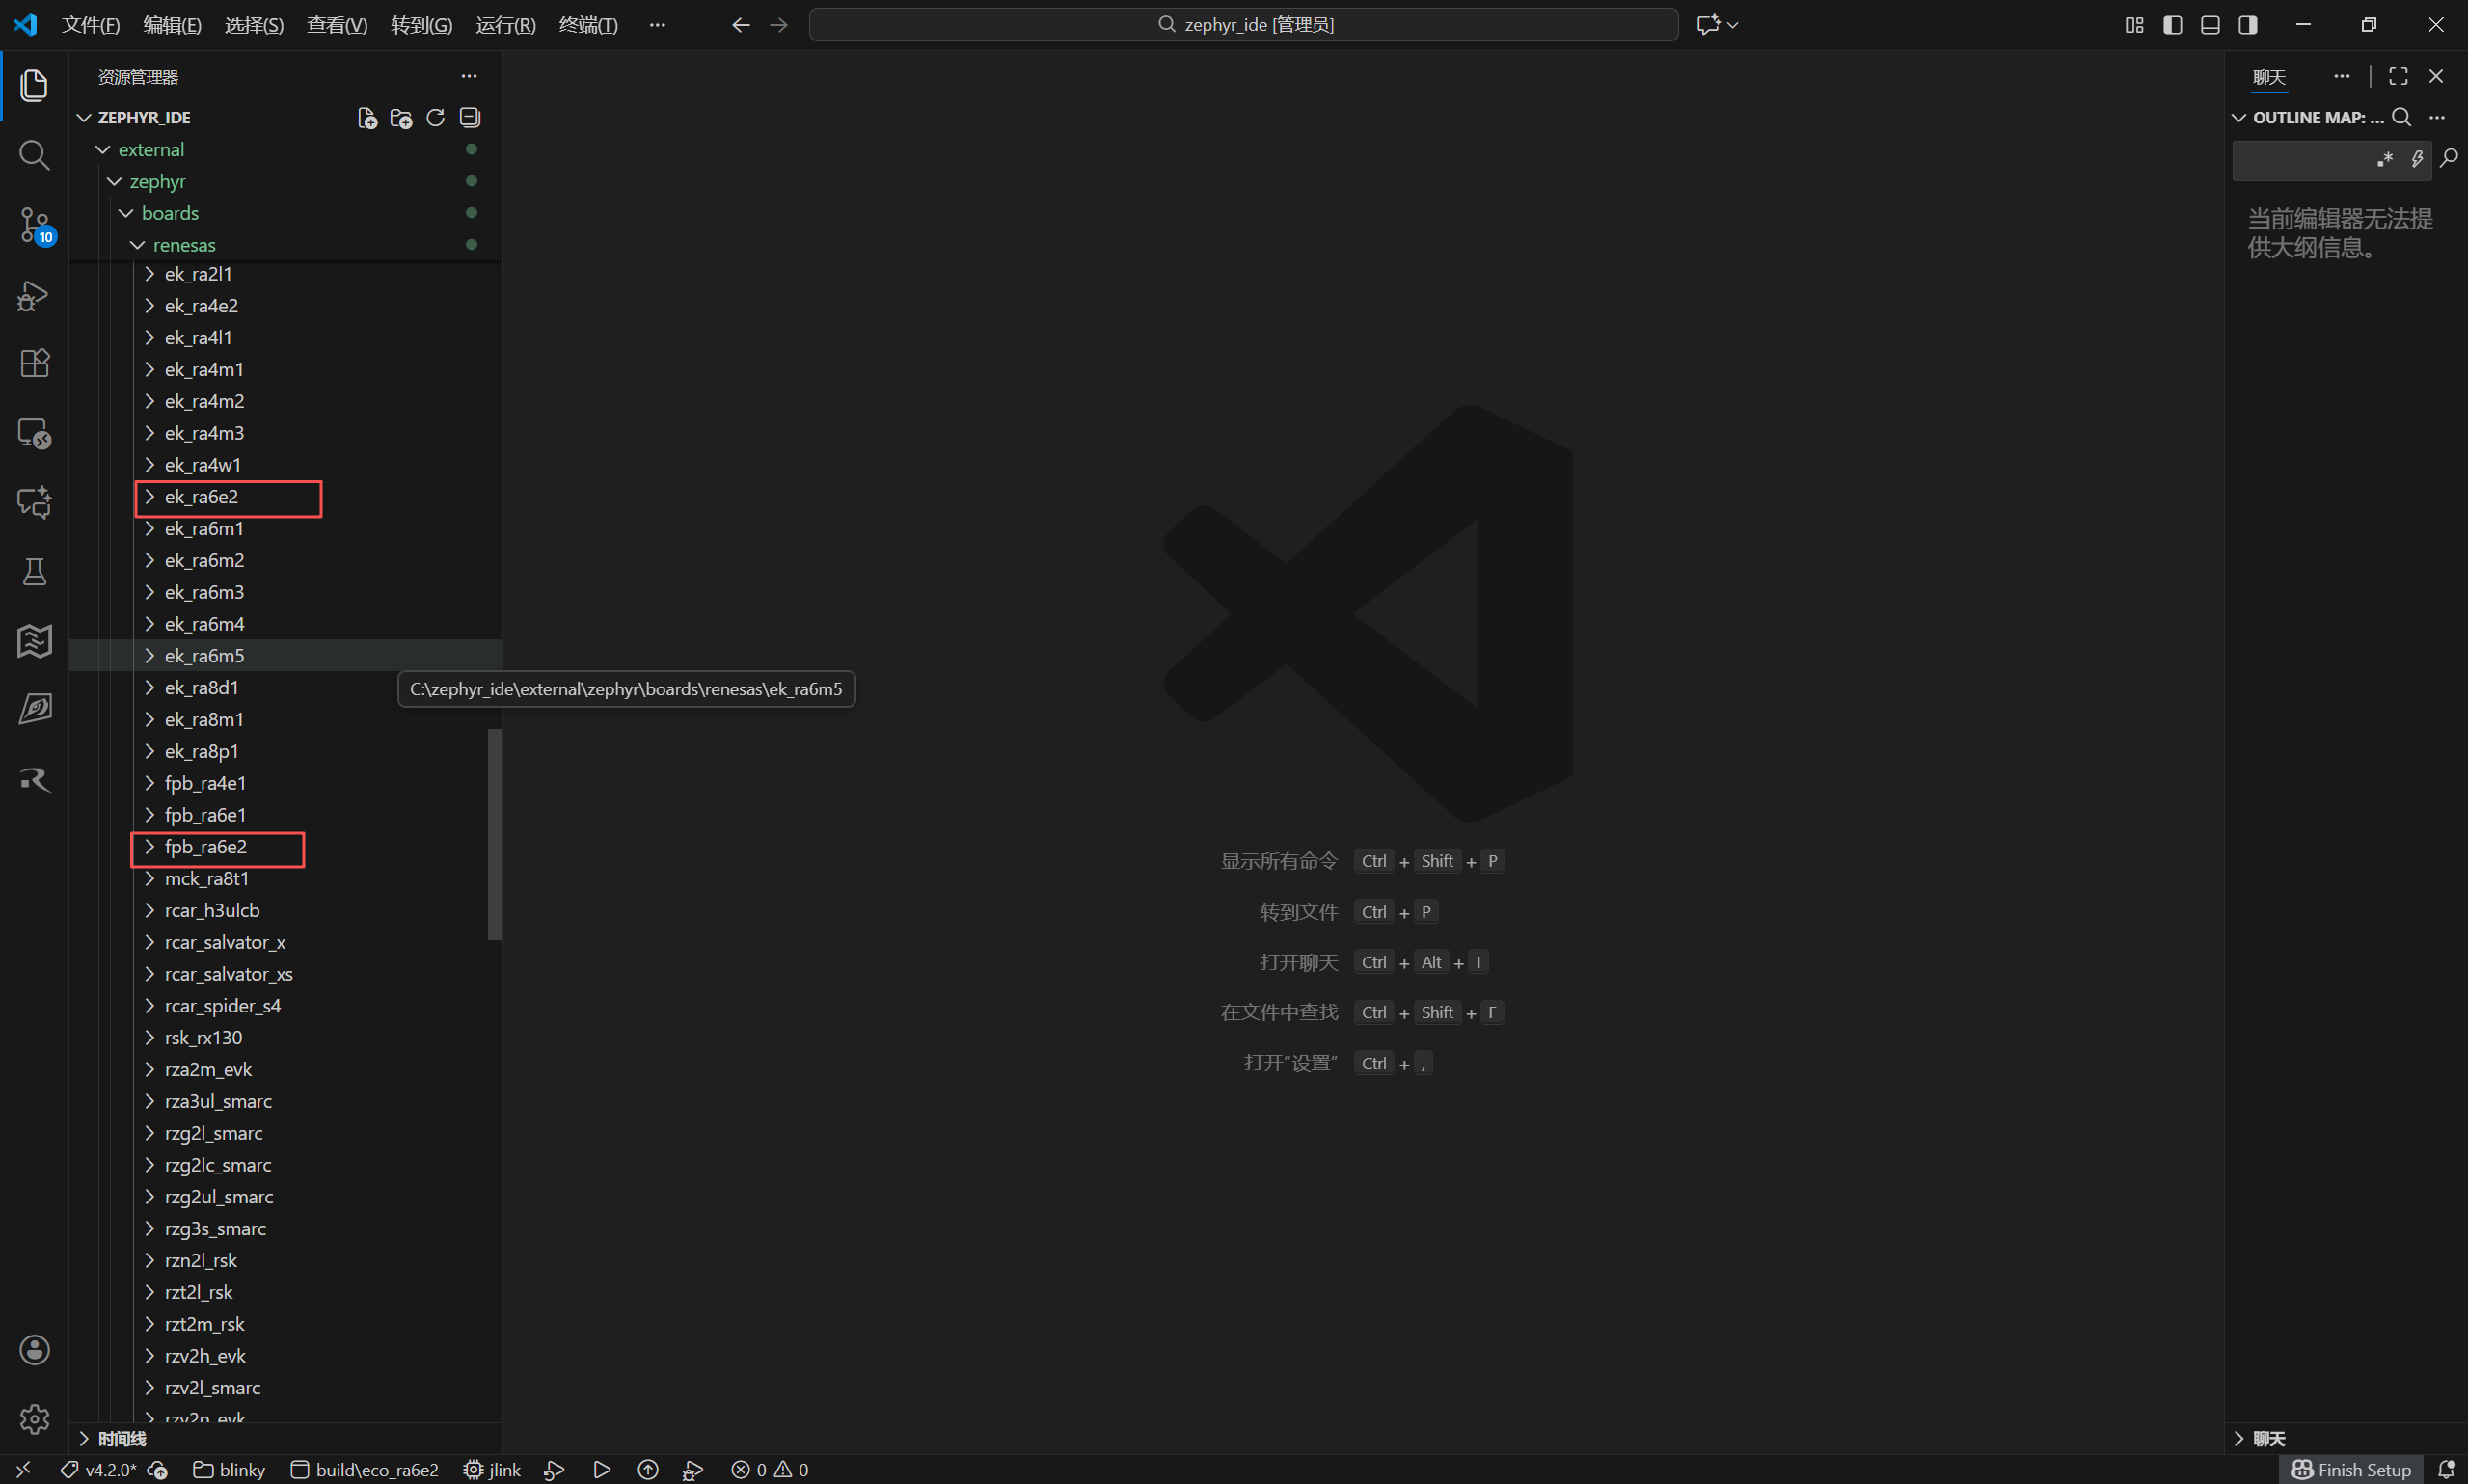Open the notifications bell in status bar
The image size is (2468, 1484).
[2446, 1469]
